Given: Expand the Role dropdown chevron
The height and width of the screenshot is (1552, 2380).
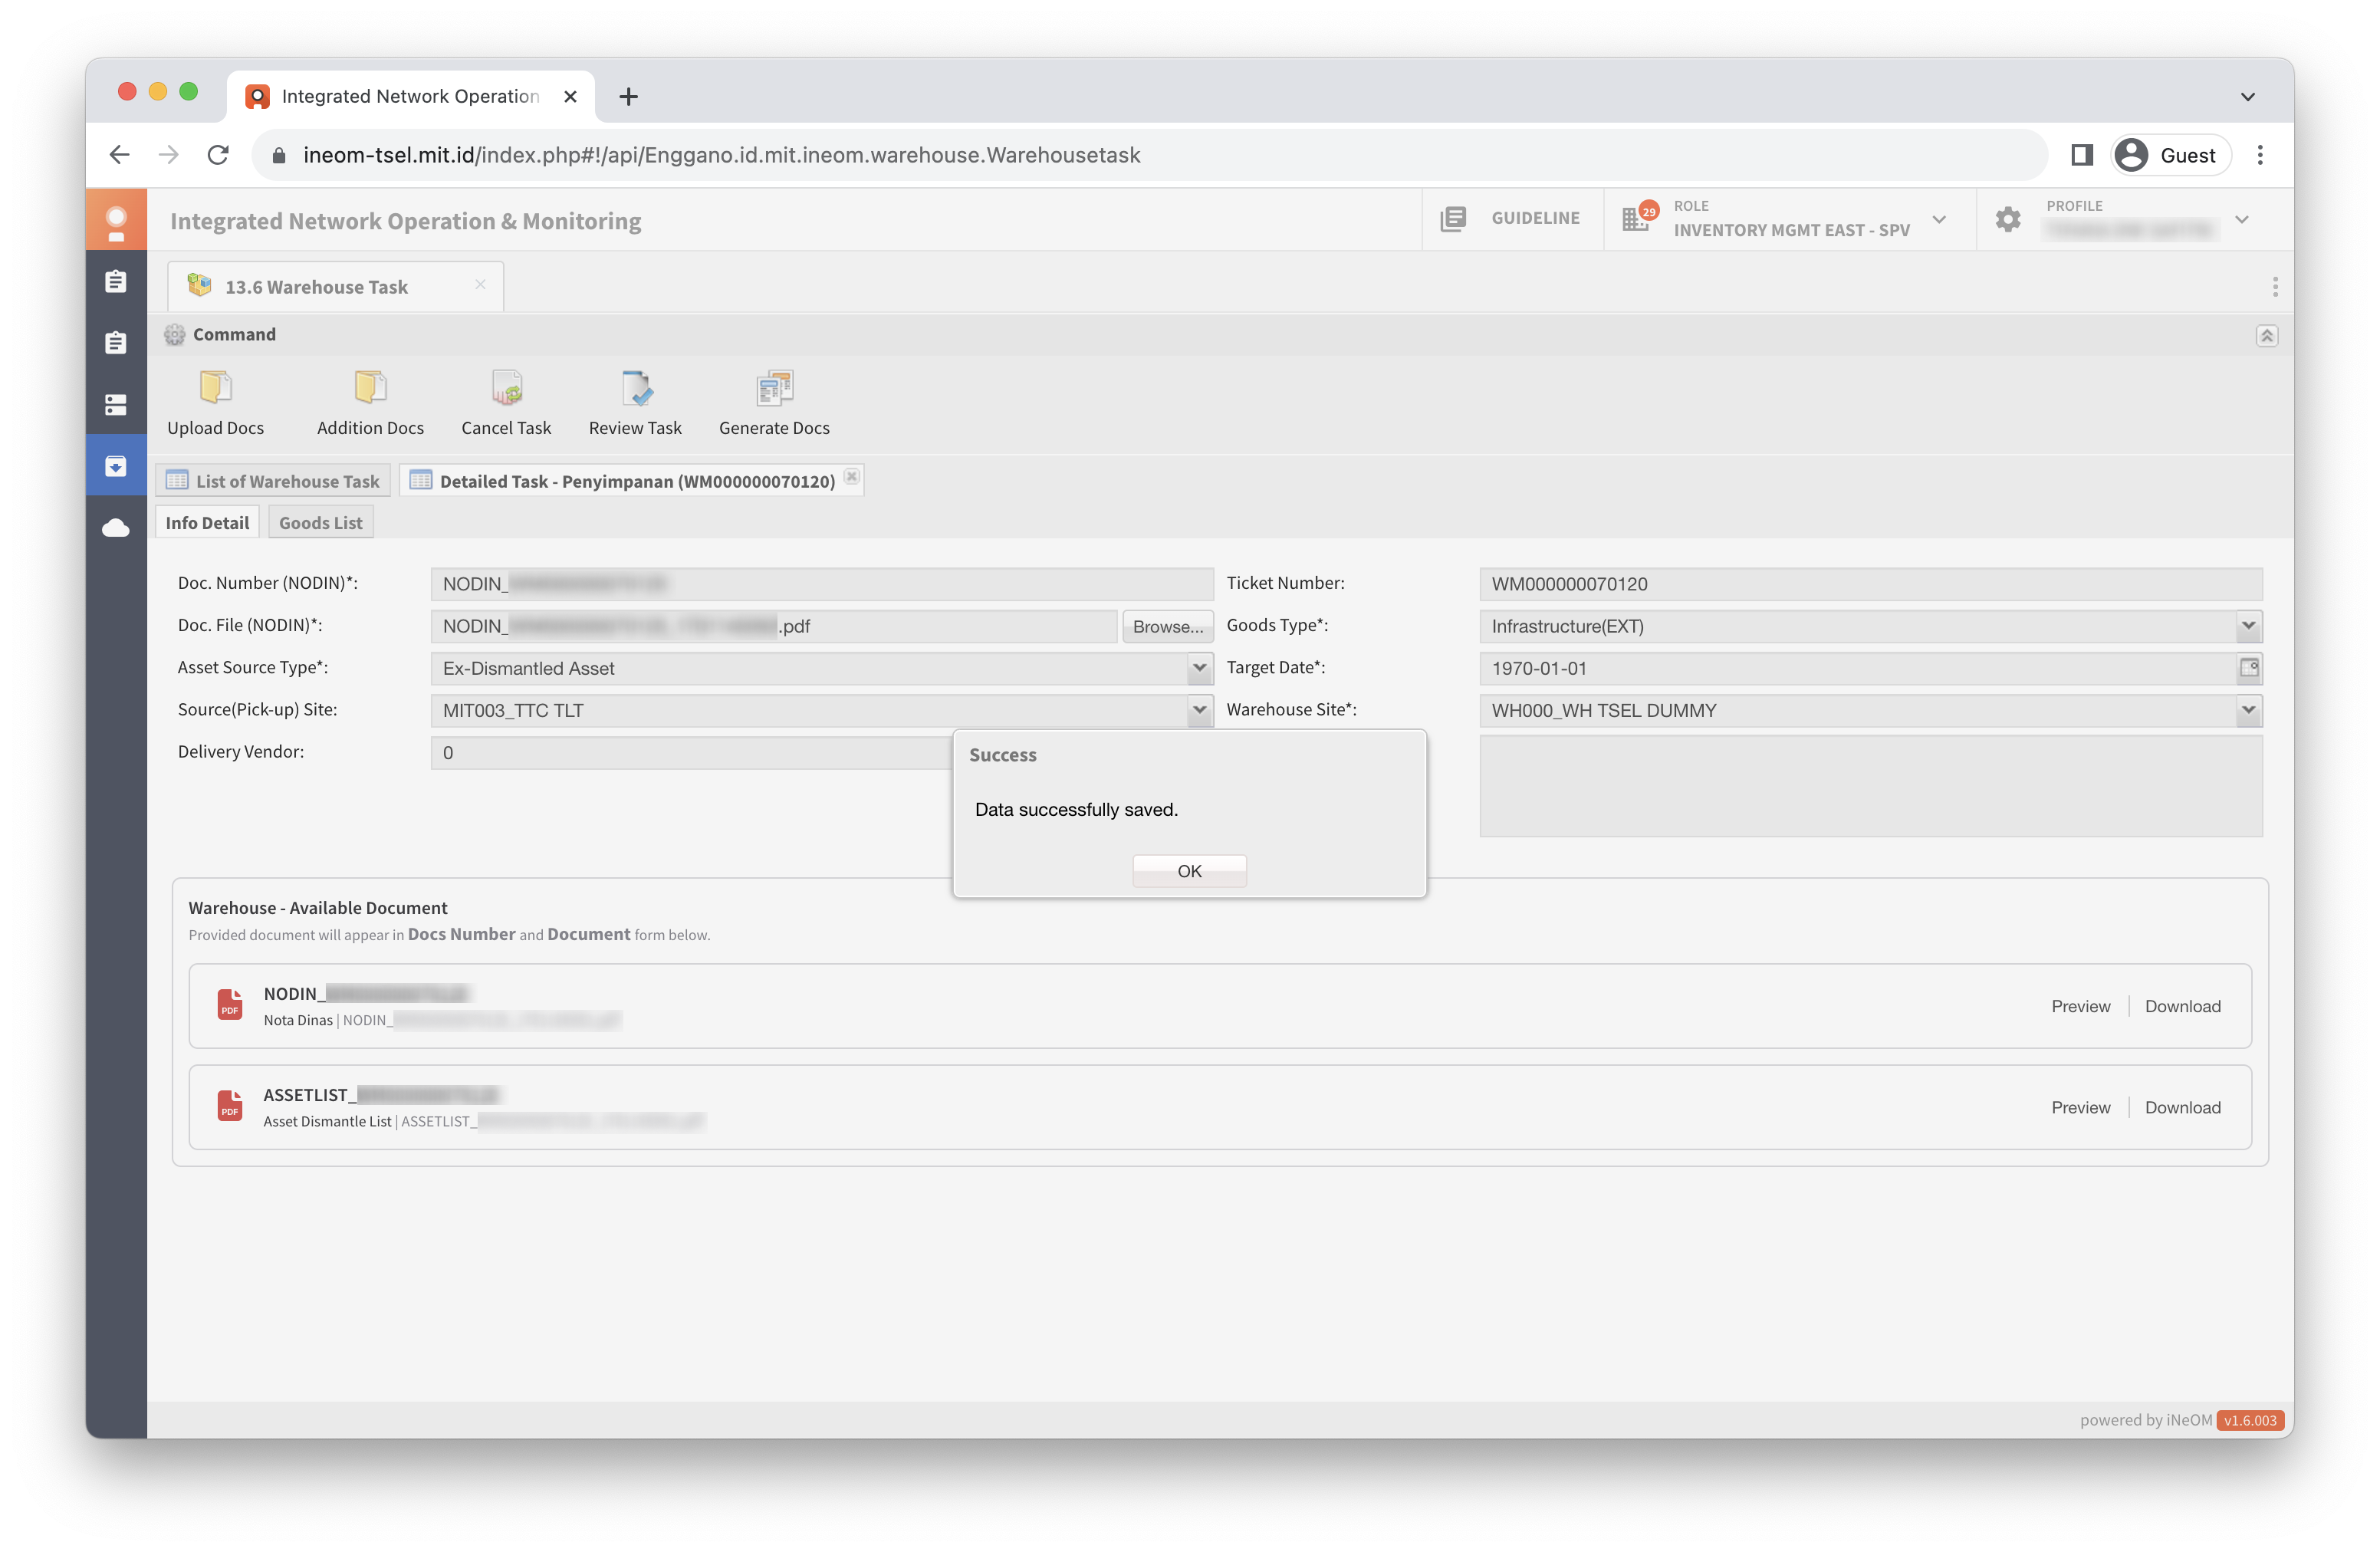Looking at the screenshot, I should pyautogui.click(x=1939, y=220).
